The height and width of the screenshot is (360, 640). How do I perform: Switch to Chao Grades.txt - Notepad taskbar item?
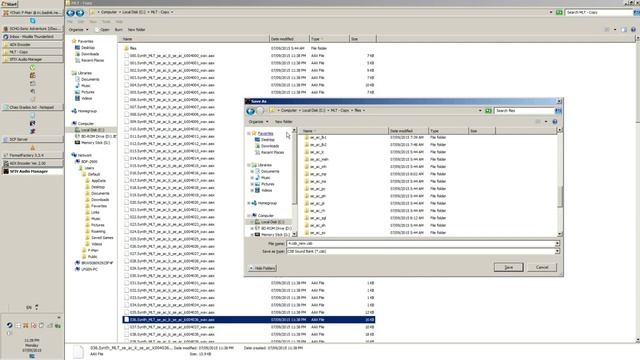[x=32, y=107]
